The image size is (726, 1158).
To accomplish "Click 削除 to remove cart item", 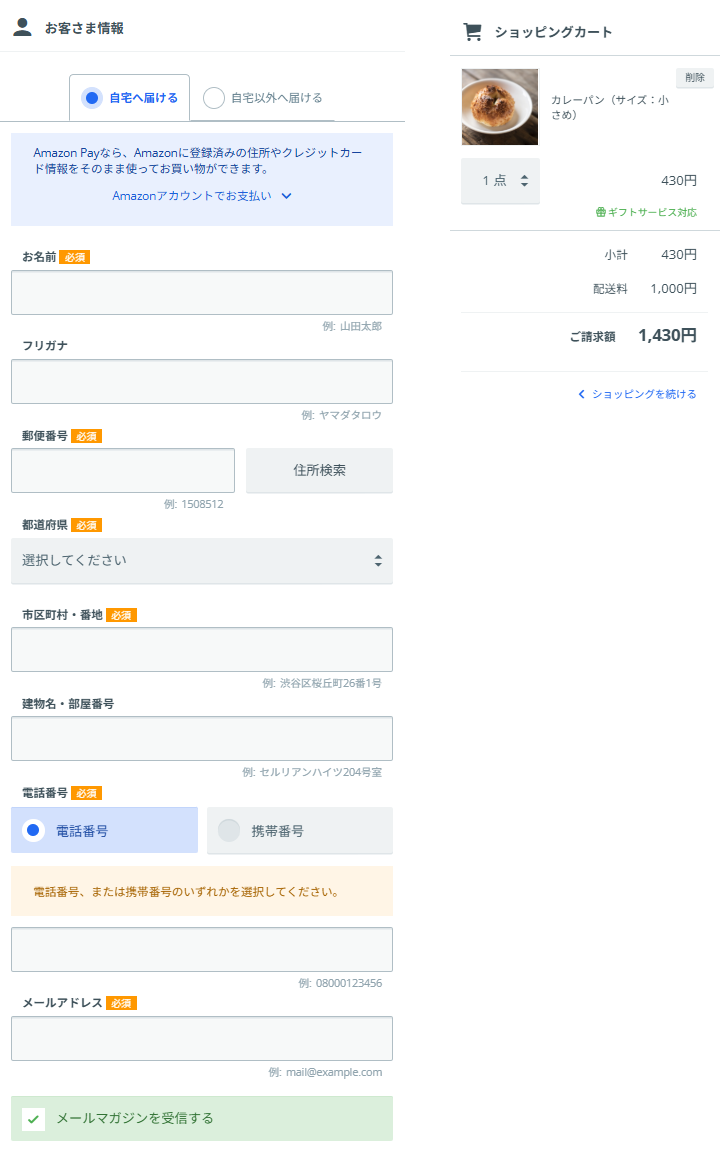I will [694, 78].
